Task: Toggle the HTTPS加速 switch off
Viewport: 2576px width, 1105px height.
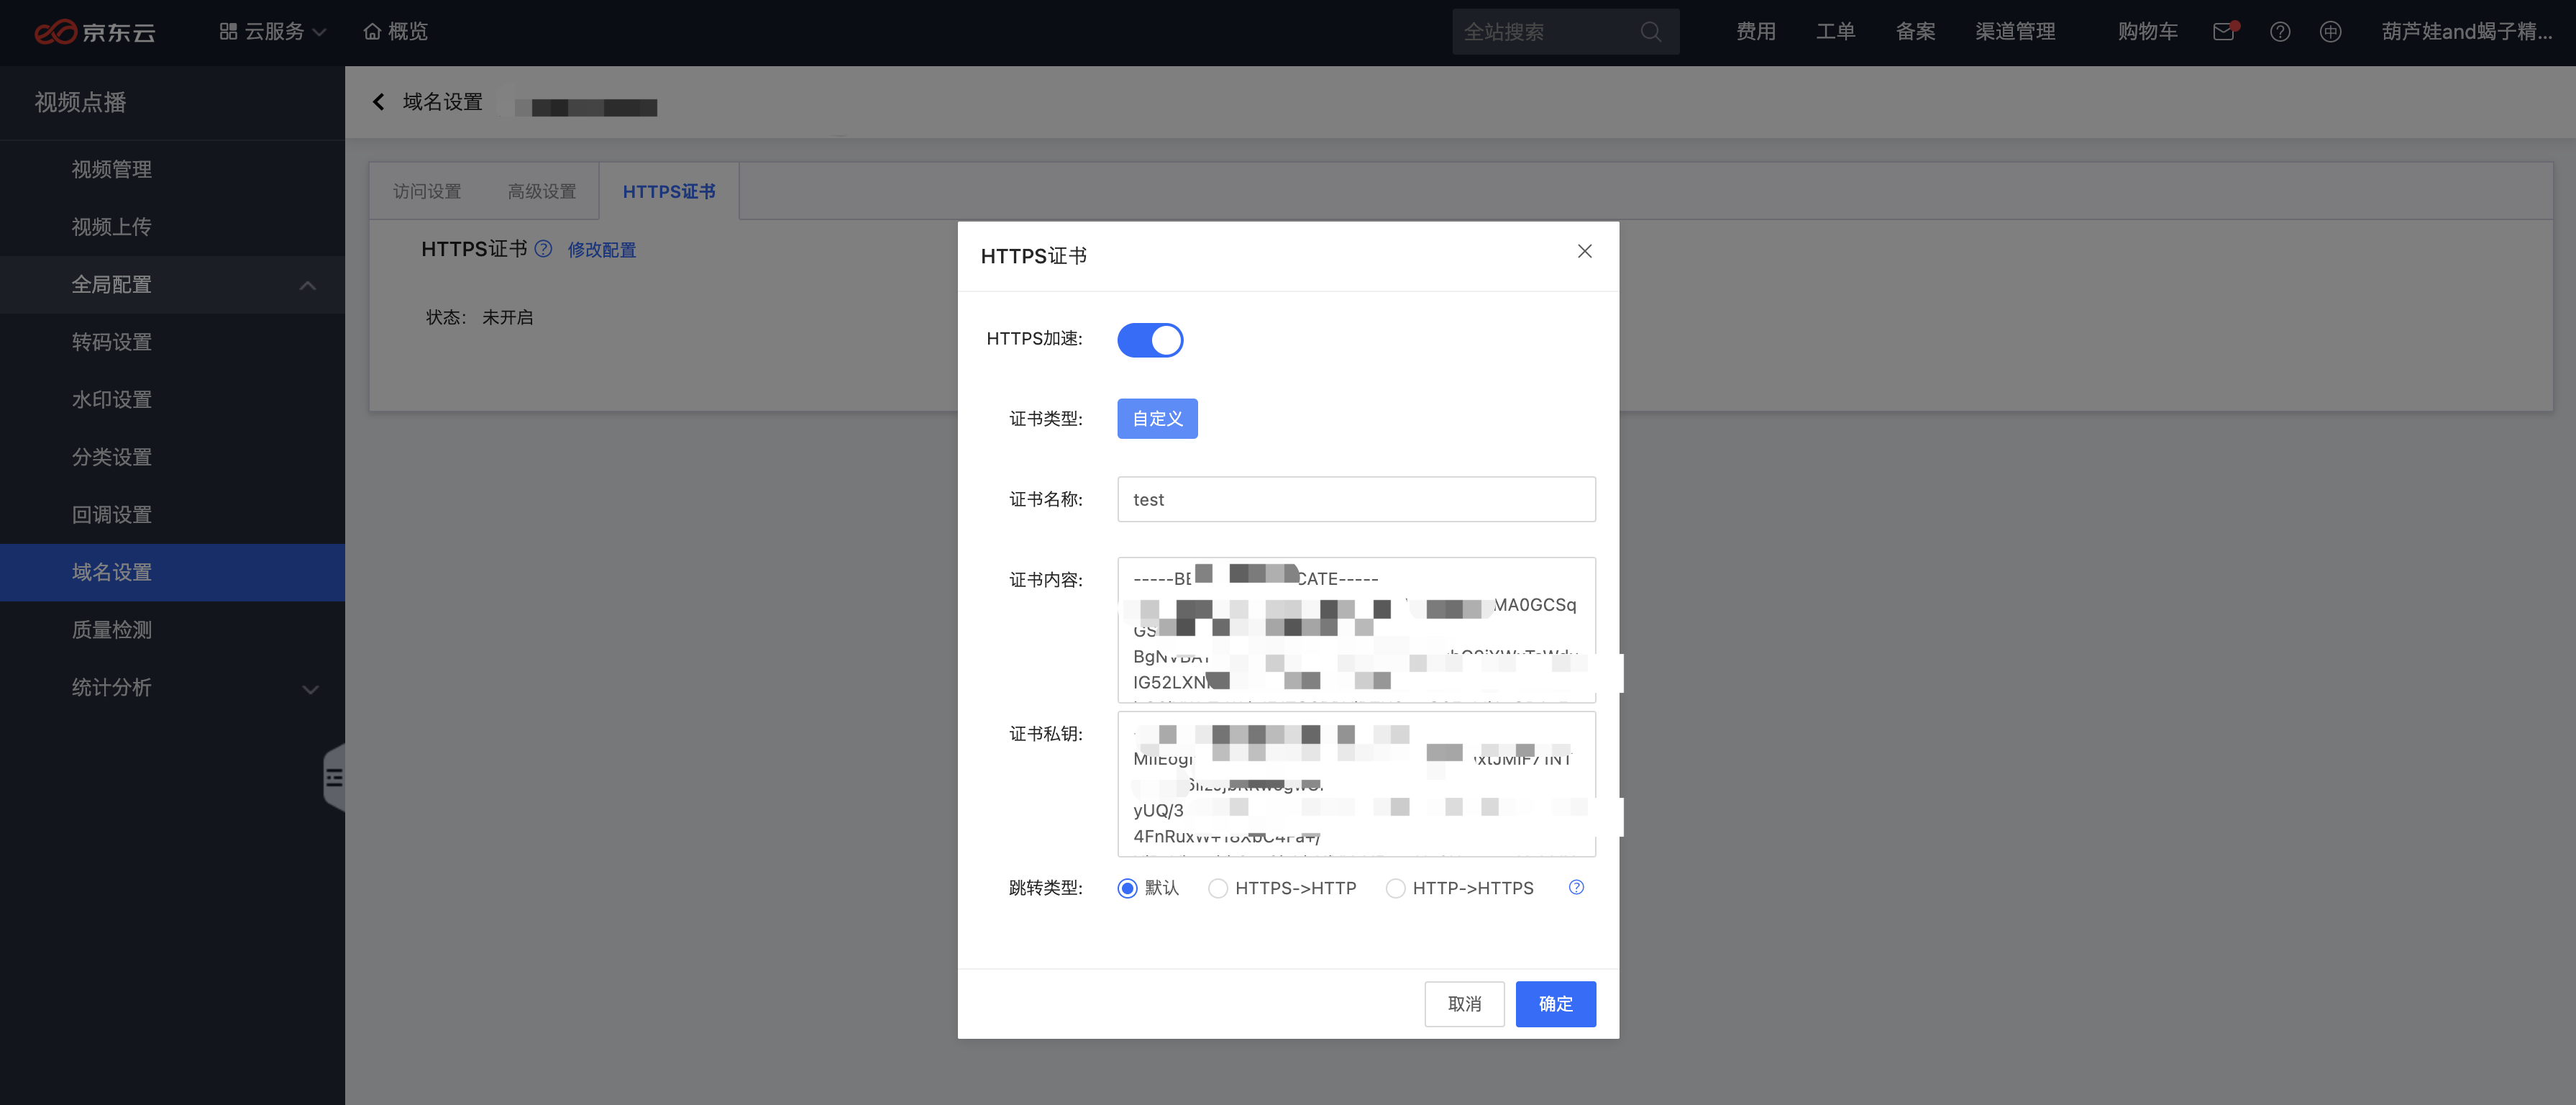Action: point(1150,340)
